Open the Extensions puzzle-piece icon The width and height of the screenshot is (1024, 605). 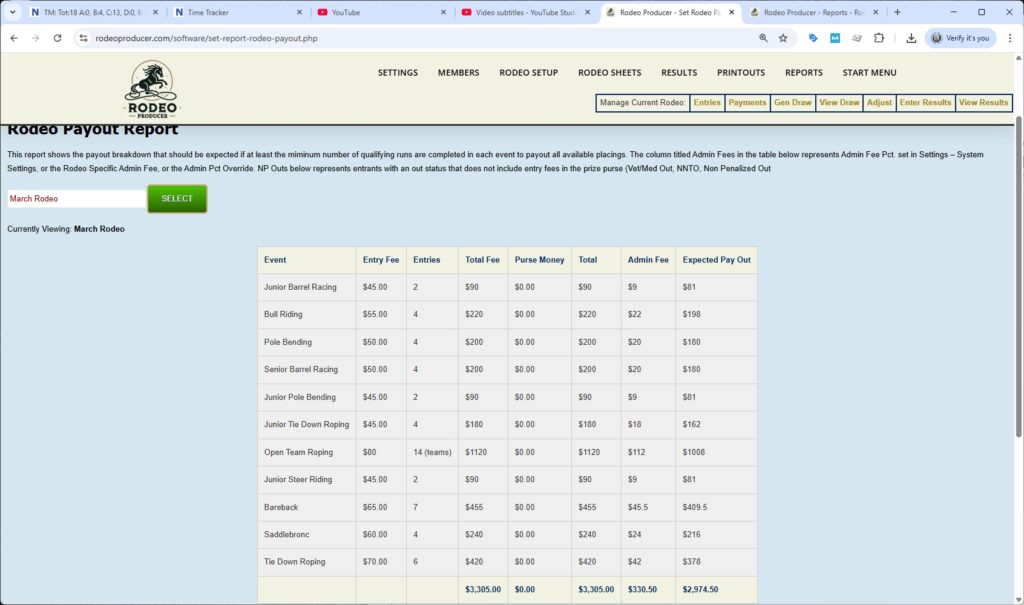pyautogui.click(x=879, y=38)
